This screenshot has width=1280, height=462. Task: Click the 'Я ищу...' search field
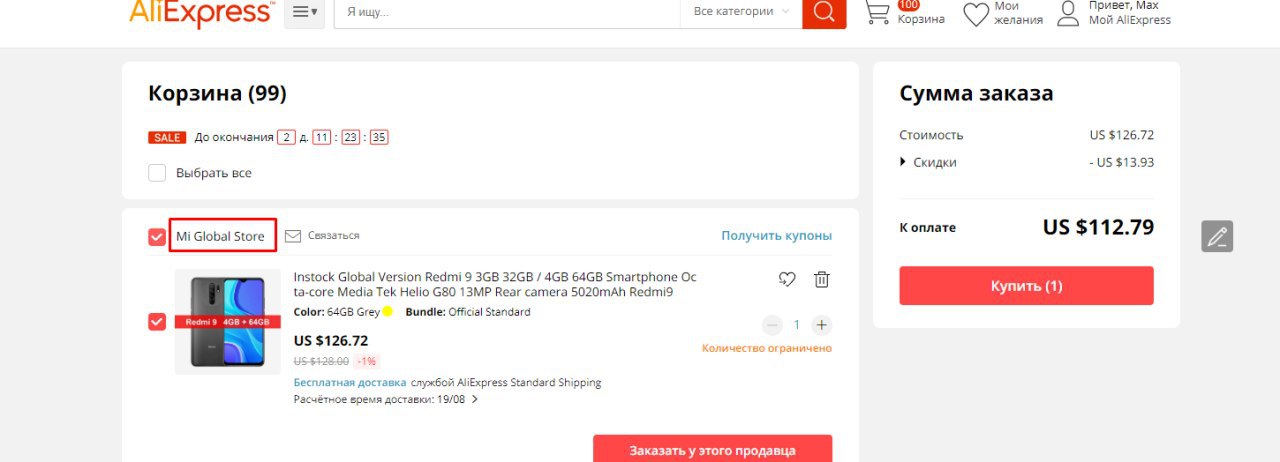(507, 12)
